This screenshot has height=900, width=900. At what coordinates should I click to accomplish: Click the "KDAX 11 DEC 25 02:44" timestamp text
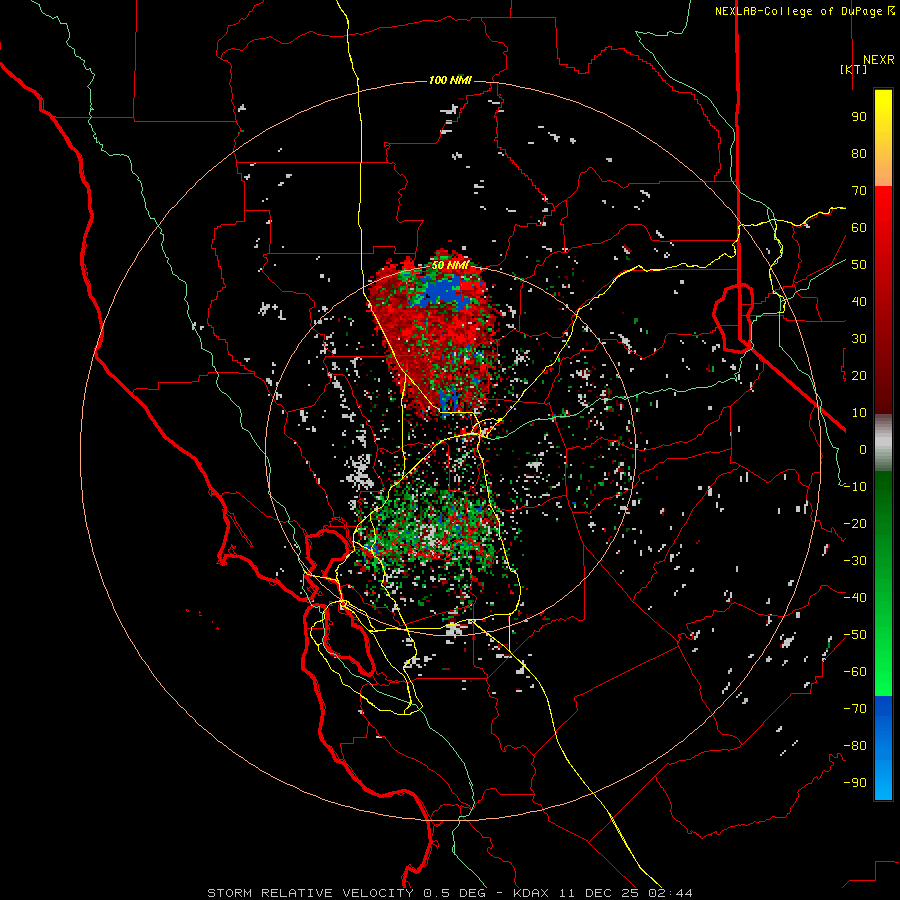[x=603, y=893]
